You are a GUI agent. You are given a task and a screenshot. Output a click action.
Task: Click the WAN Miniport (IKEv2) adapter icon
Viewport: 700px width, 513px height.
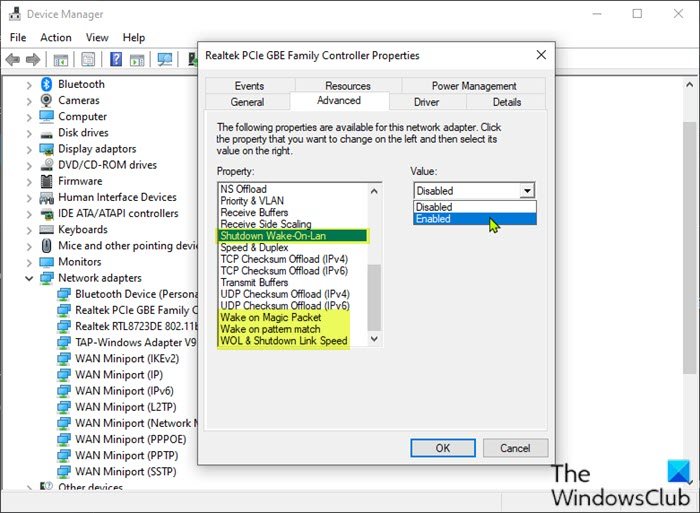click(x=64, y=359)
